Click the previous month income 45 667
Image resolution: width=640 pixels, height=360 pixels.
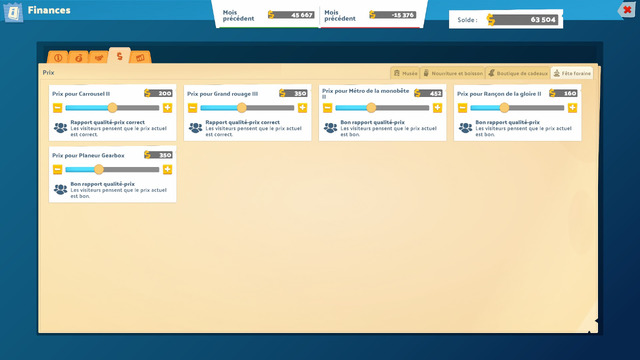tap(291, 15)
